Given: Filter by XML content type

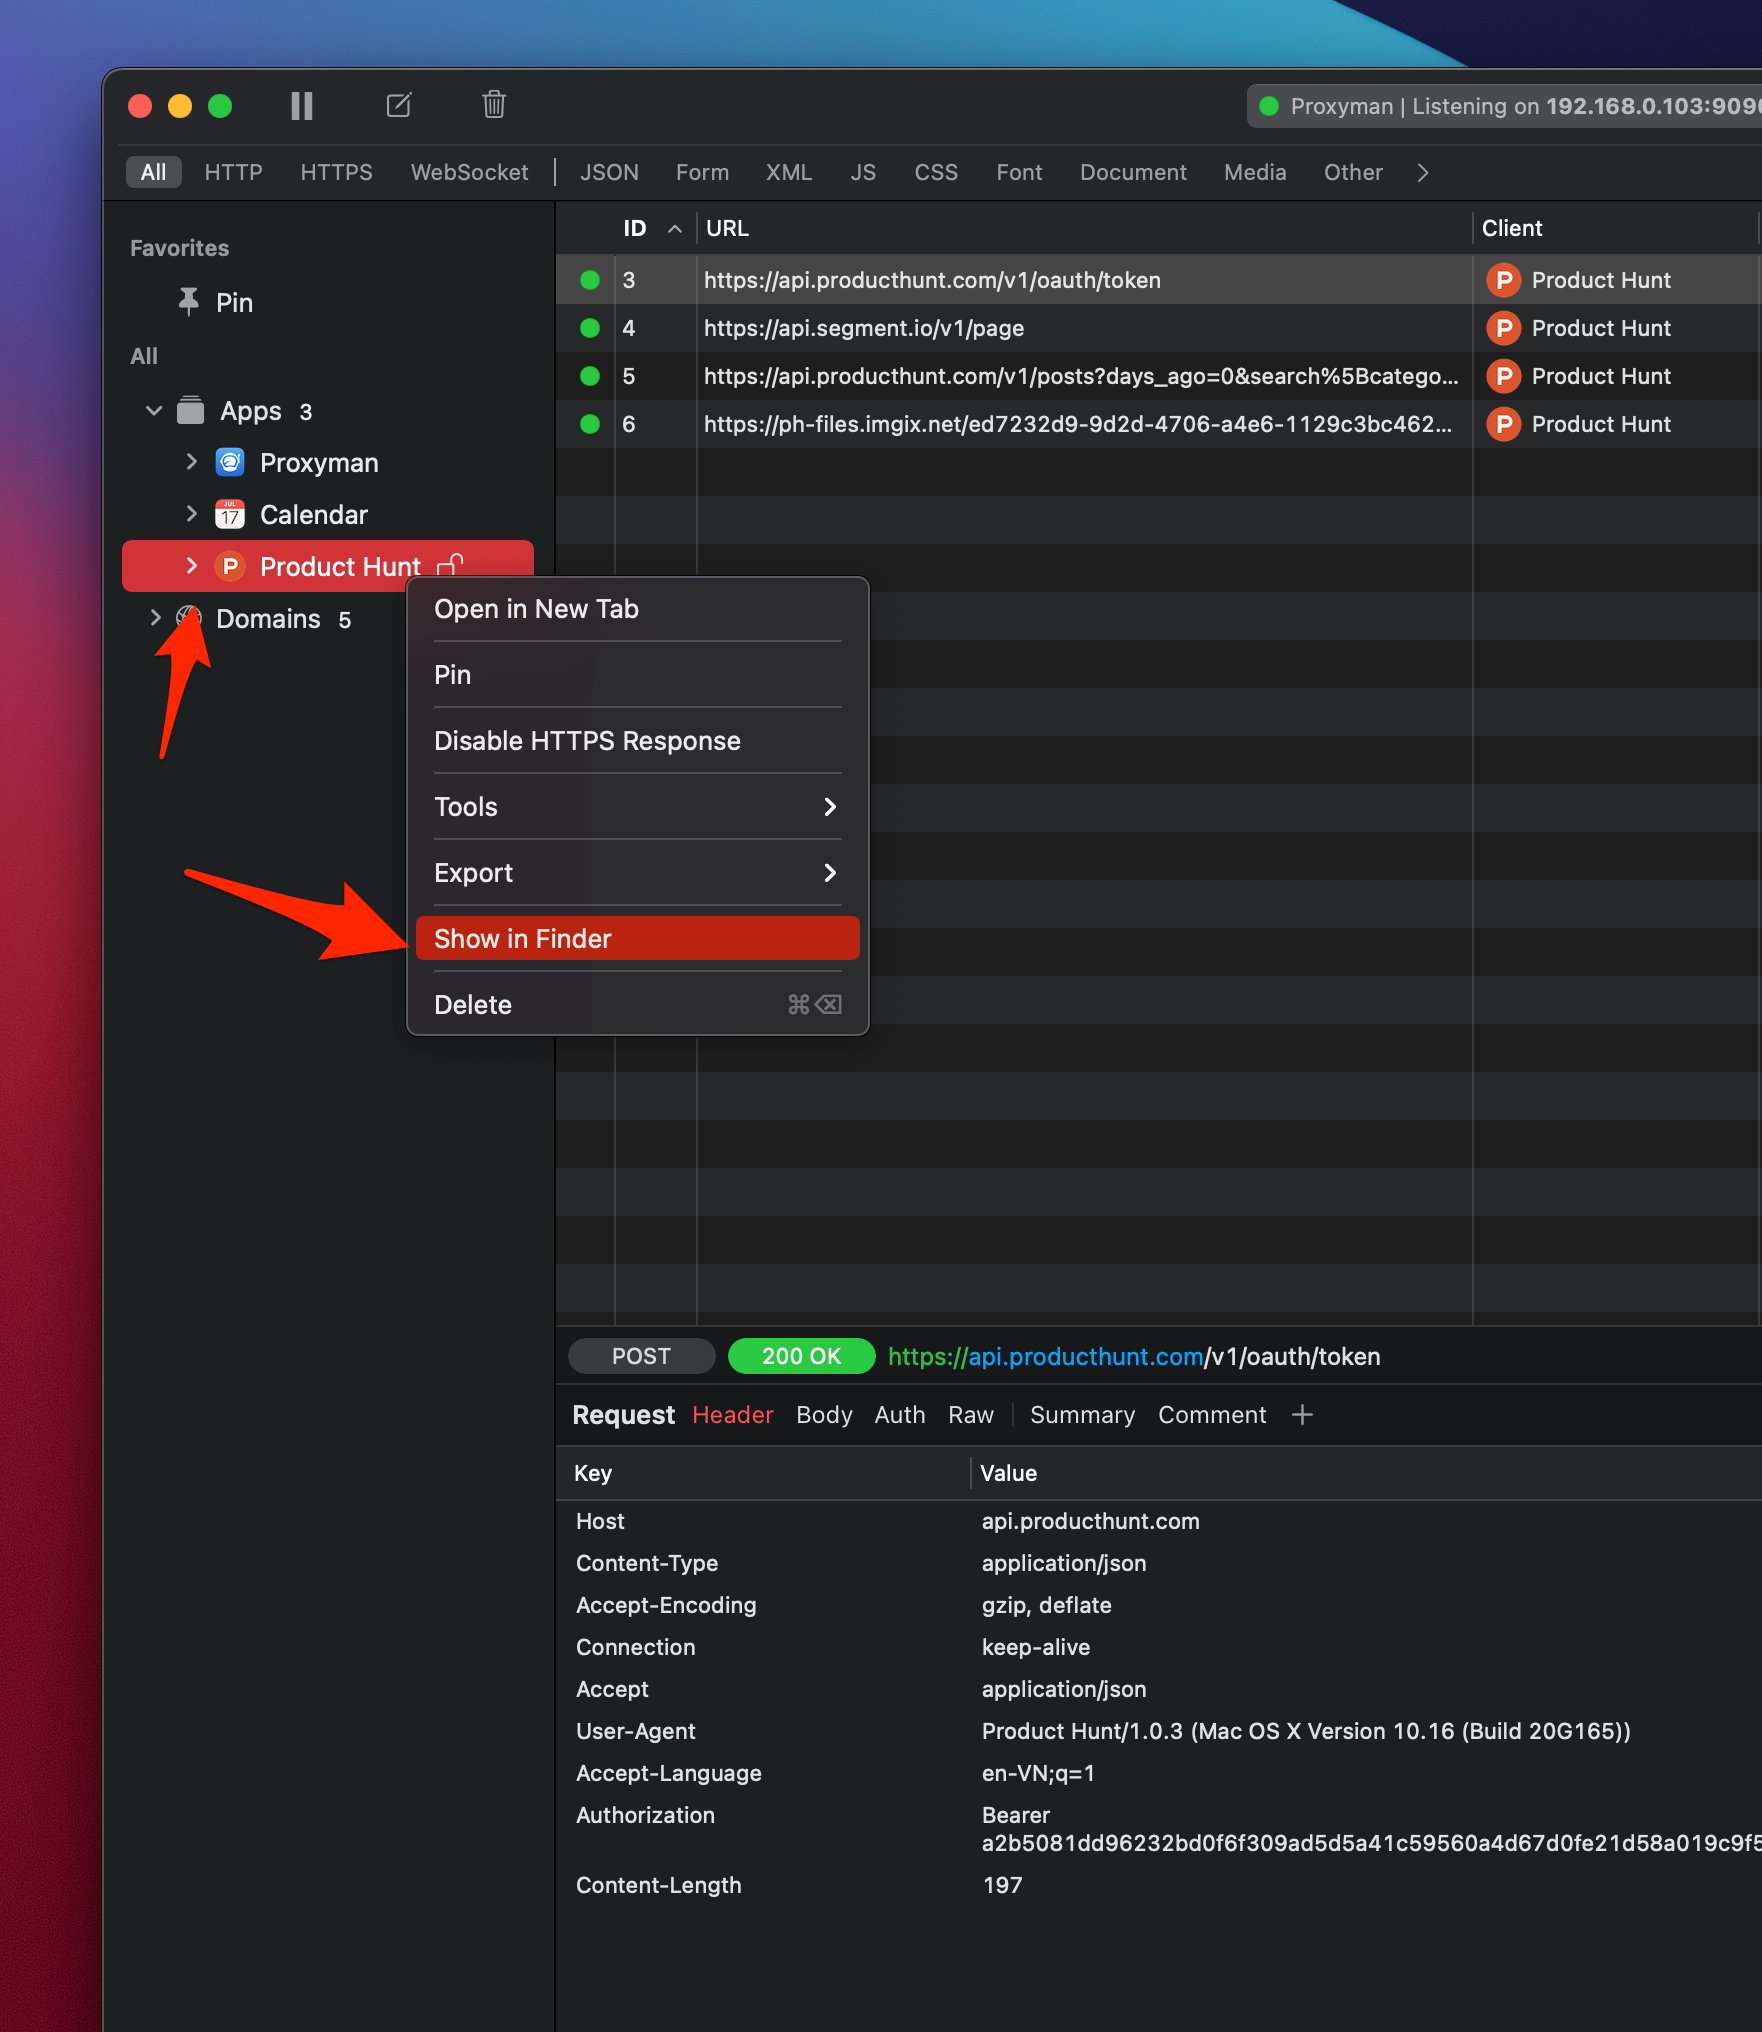Looking at the screenshot, I should click(x=789, y=172).
